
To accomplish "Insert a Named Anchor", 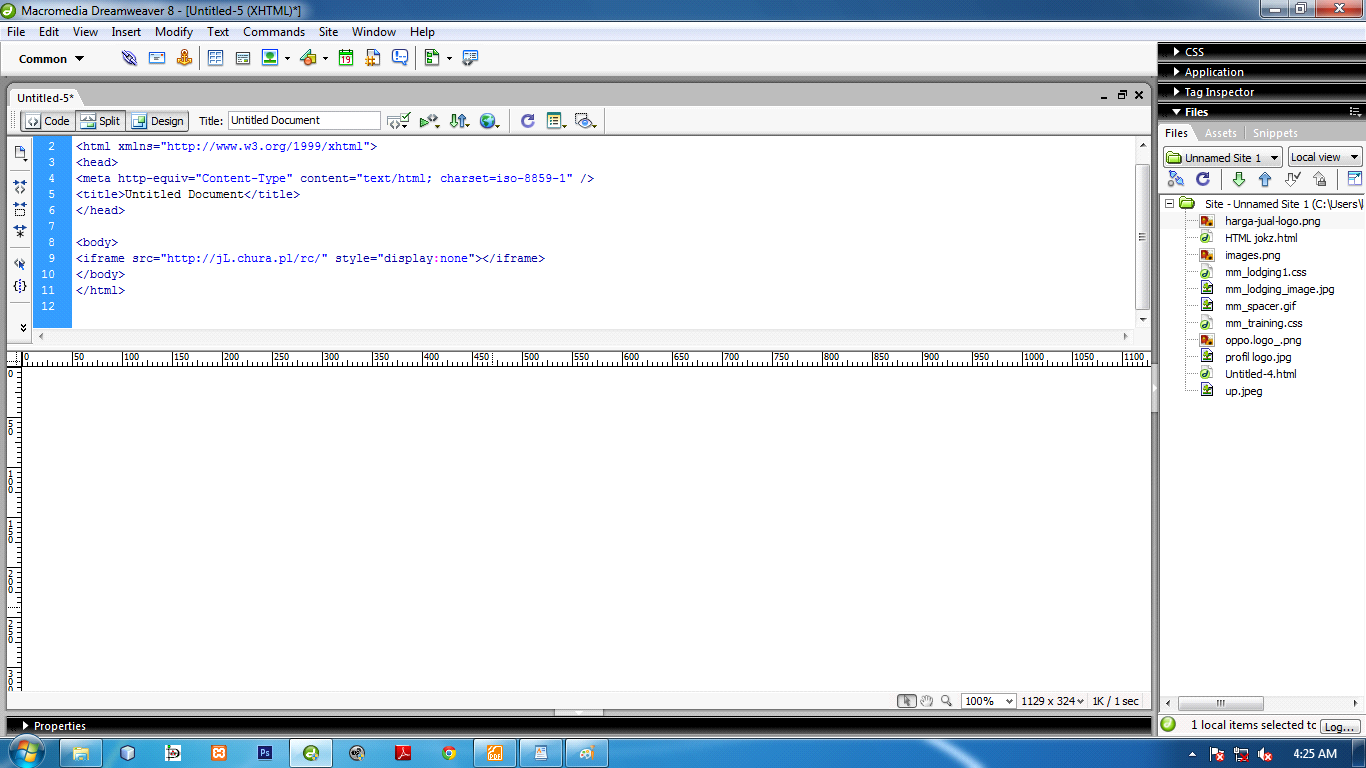I will (x=184, y=58).
